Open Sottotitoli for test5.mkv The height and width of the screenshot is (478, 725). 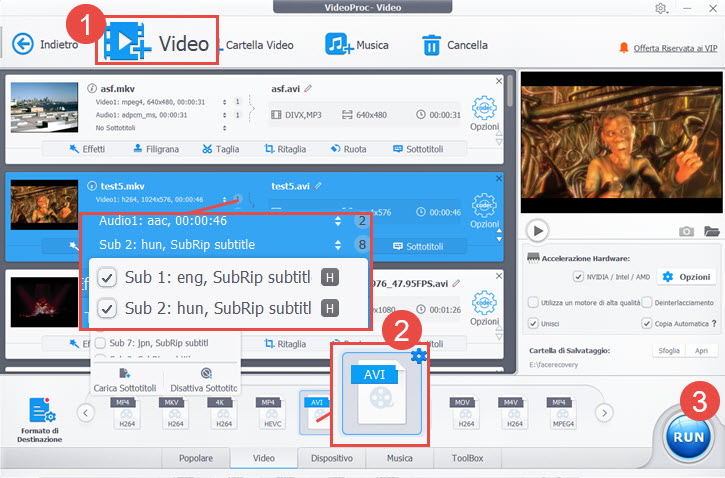(x=418, y=246)
